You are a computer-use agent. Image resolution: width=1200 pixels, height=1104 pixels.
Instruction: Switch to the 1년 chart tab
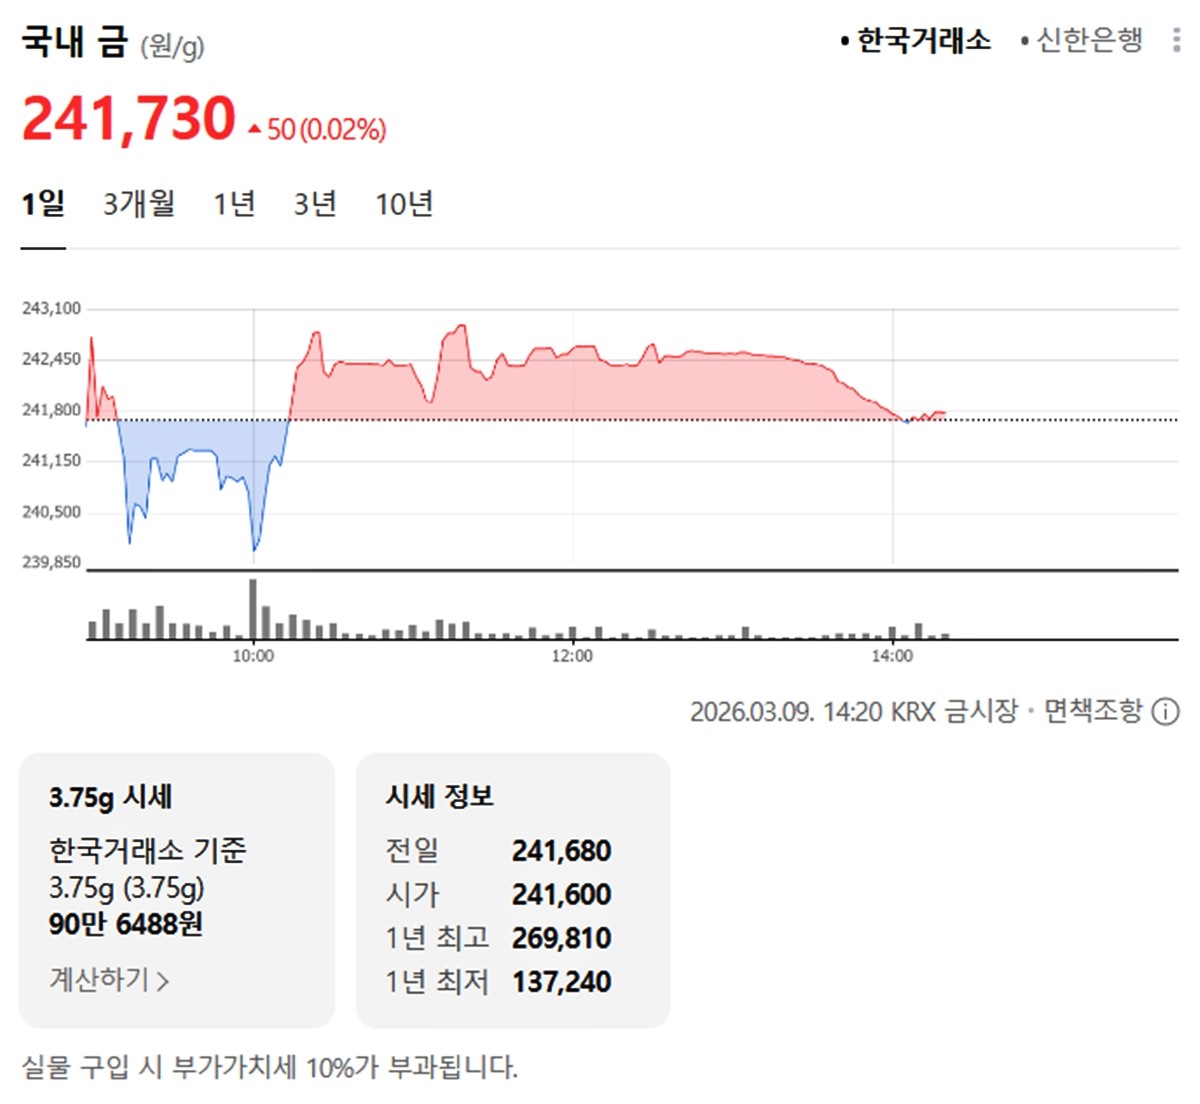pyautogui.click(x=234, y=203)
